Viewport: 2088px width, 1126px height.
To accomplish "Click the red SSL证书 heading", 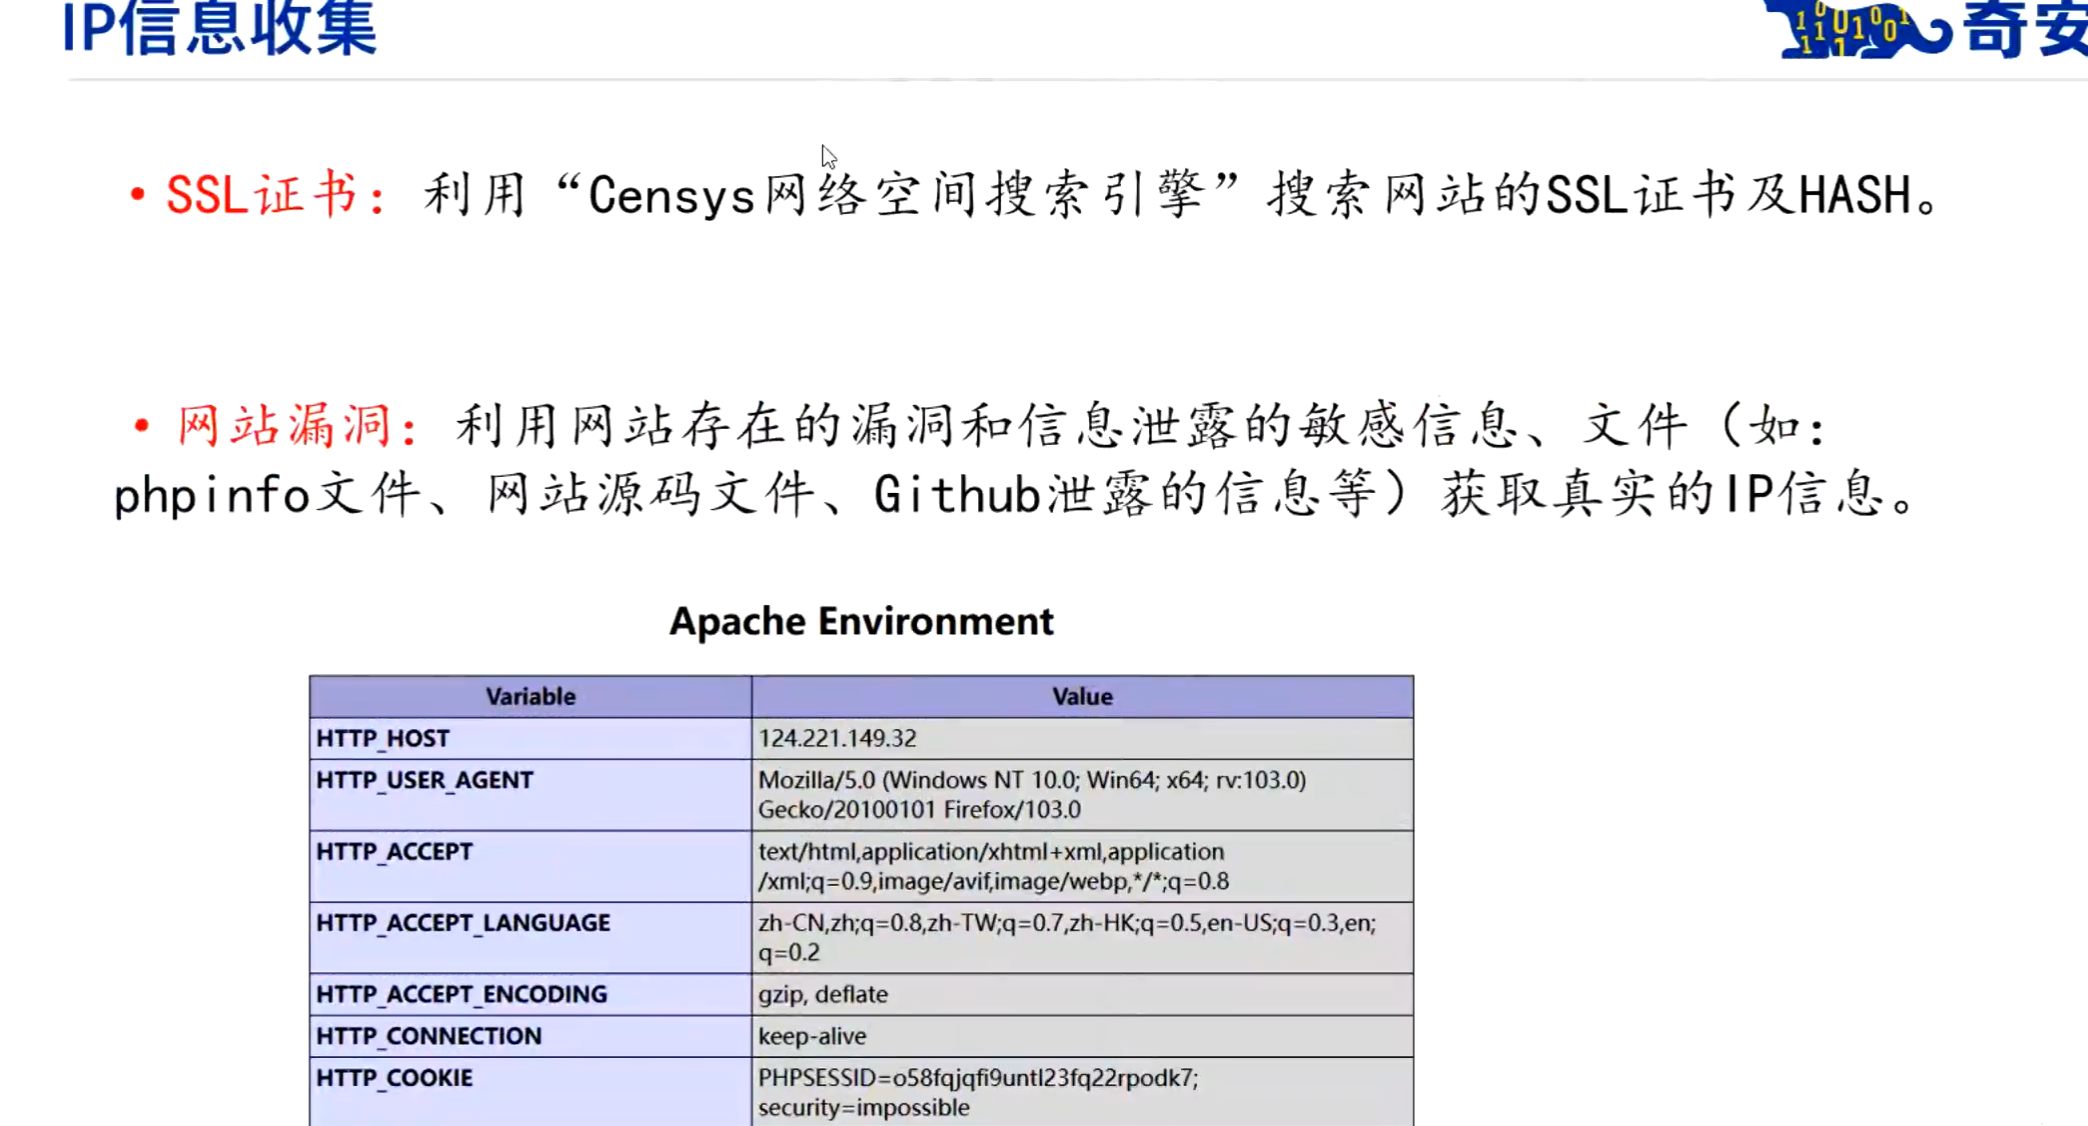I will coord(262,194).
